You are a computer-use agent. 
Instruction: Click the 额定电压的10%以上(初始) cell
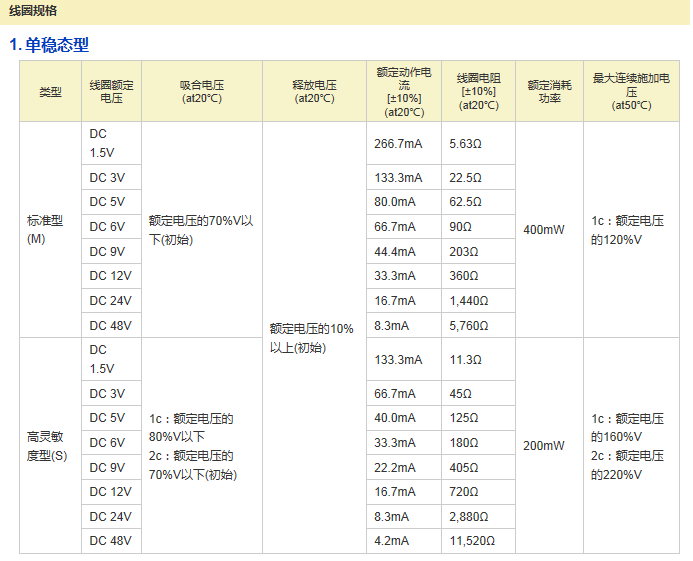(311, 338)
